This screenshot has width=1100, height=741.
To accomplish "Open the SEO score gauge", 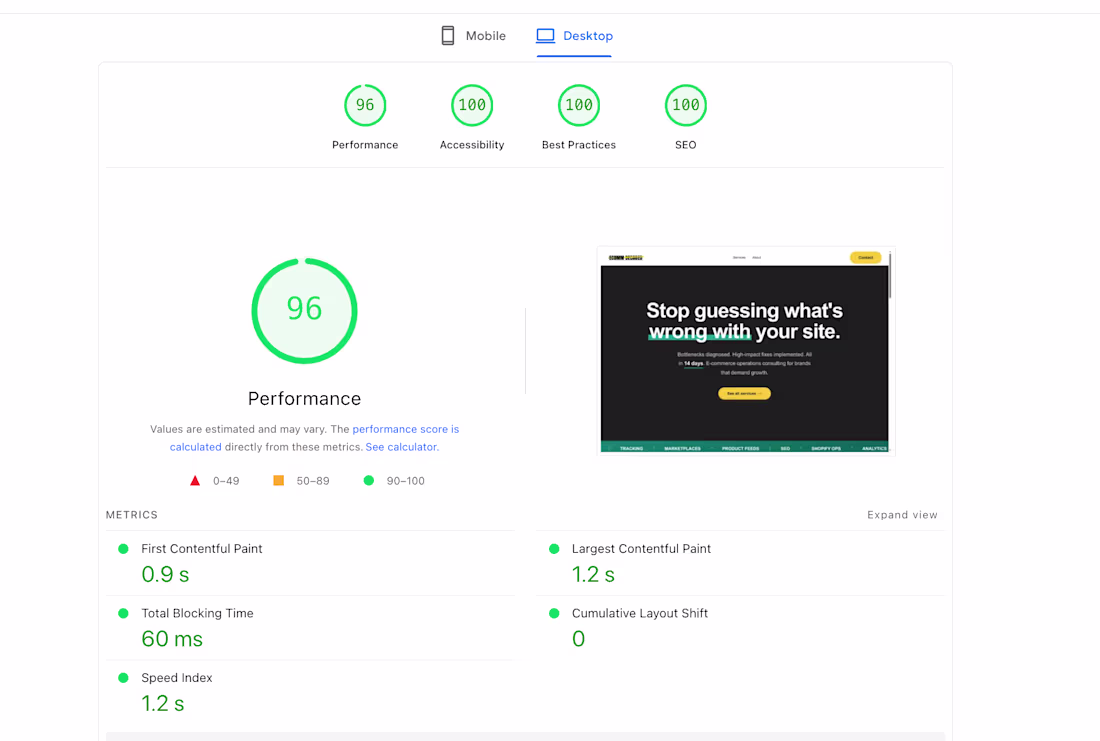I will [x=685, y=105].
